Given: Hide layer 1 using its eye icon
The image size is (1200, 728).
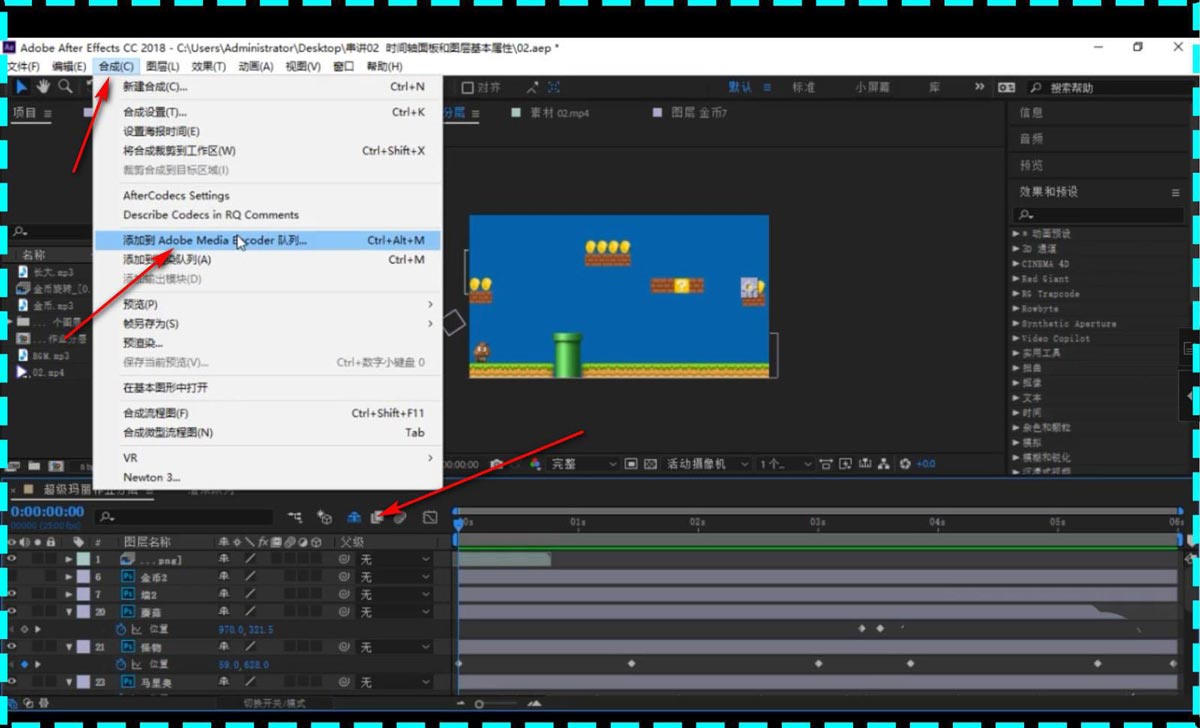Looking at the screenshot, I should click(12, 560).
